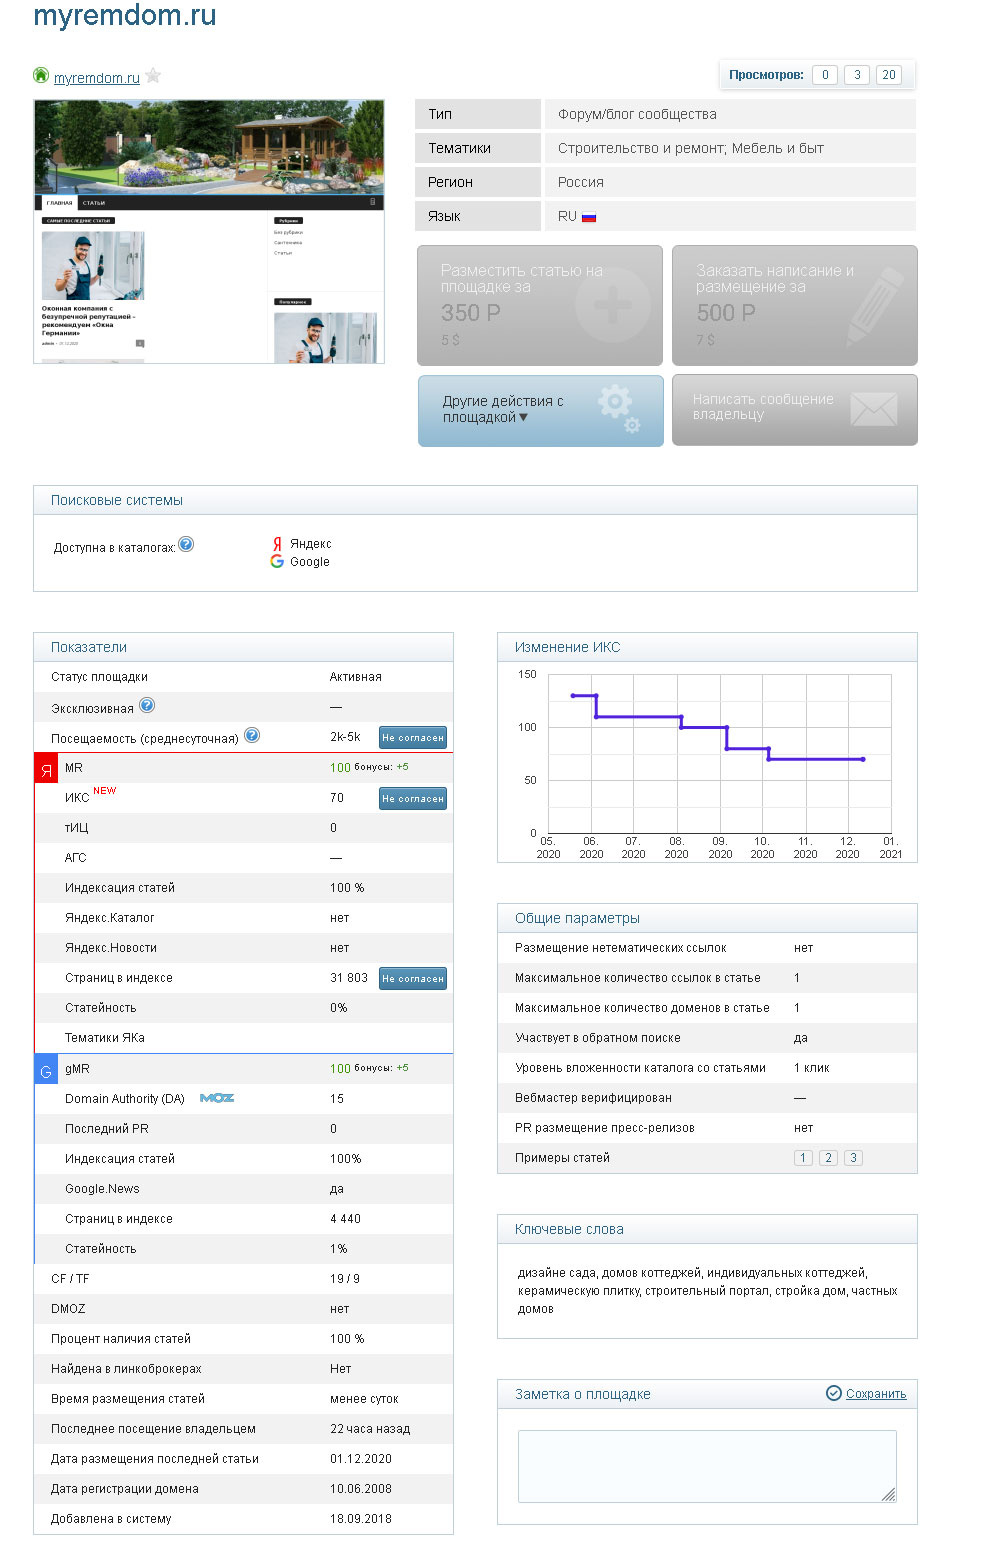Open article example 1
This screenshot has height=1563, width=988.
pos(803,1158)
